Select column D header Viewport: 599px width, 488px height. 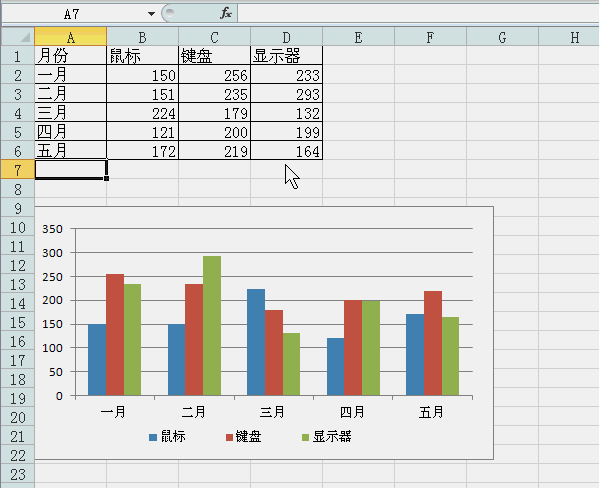(x=287, y=37)
